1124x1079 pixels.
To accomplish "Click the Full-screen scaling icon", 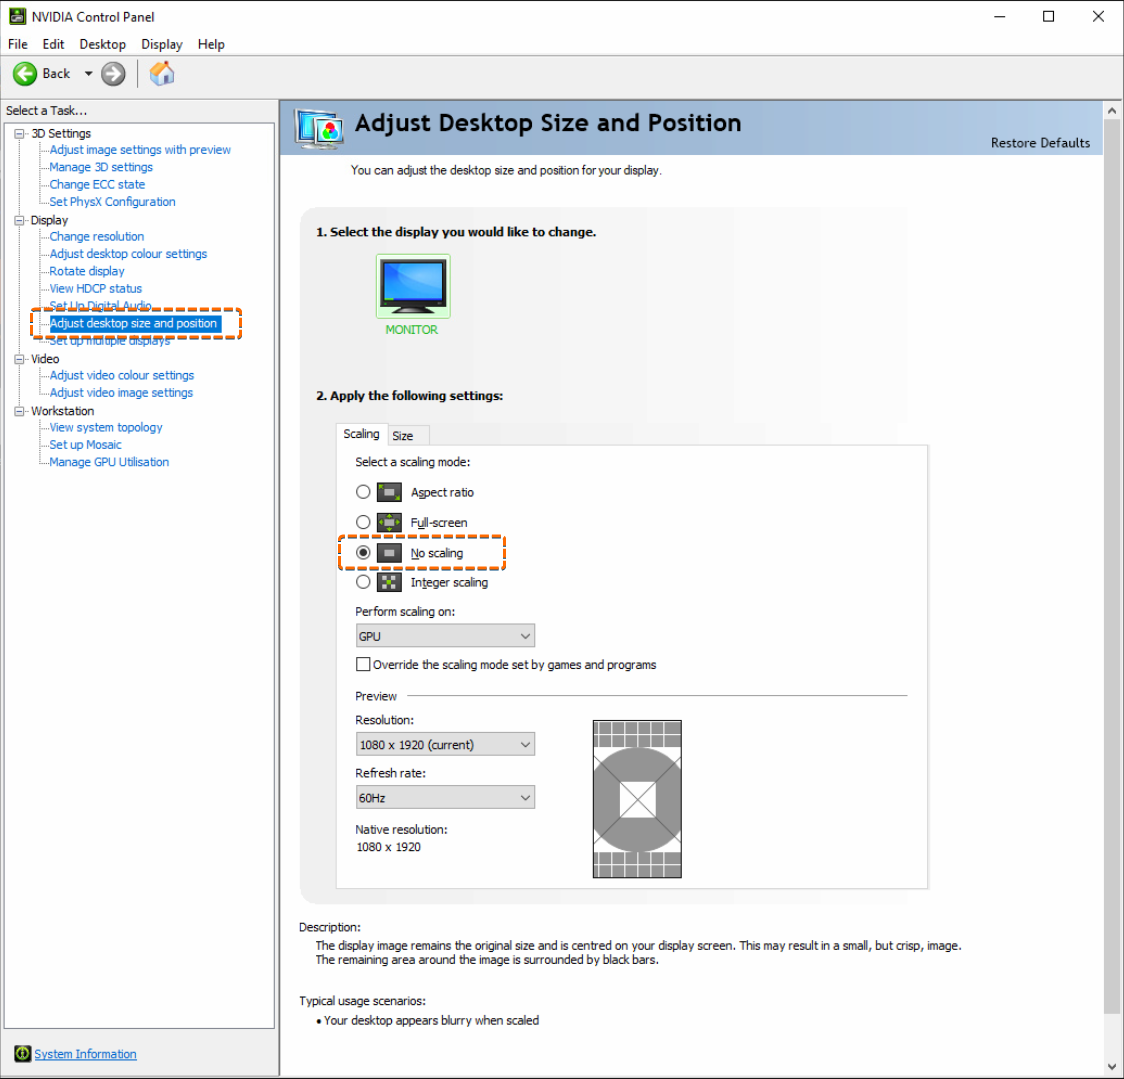I will (389, 523).
